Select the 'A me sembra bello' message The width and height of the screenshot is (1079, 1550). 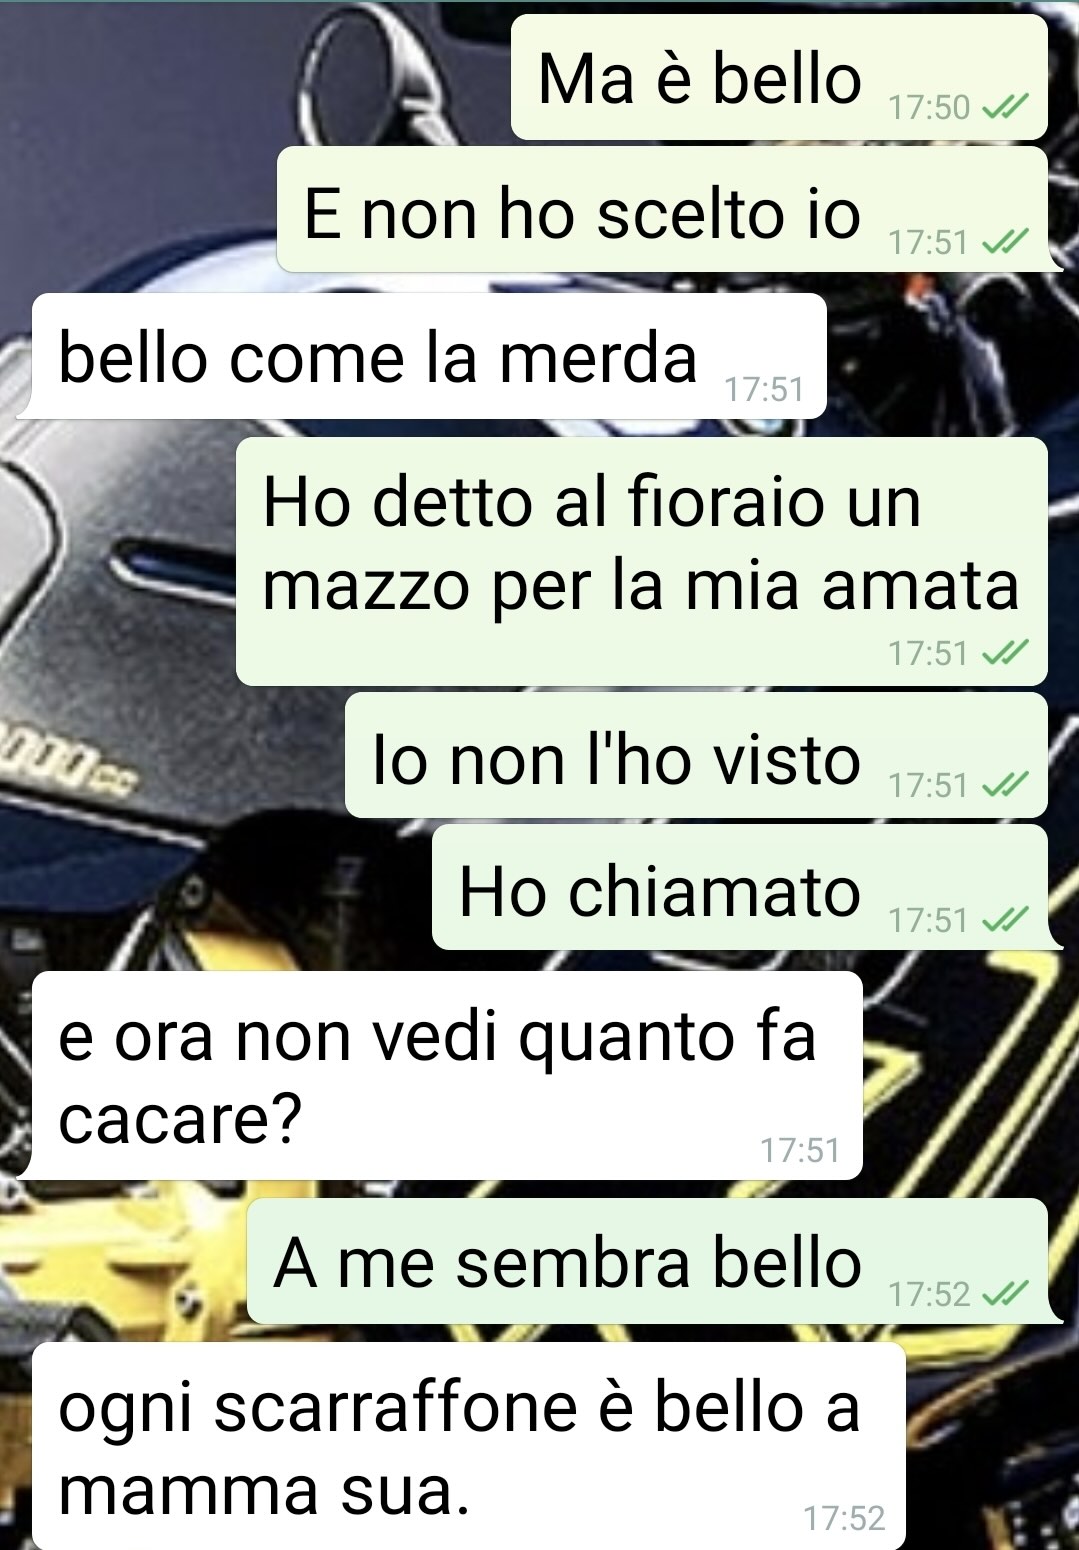tap(647, 1261)
